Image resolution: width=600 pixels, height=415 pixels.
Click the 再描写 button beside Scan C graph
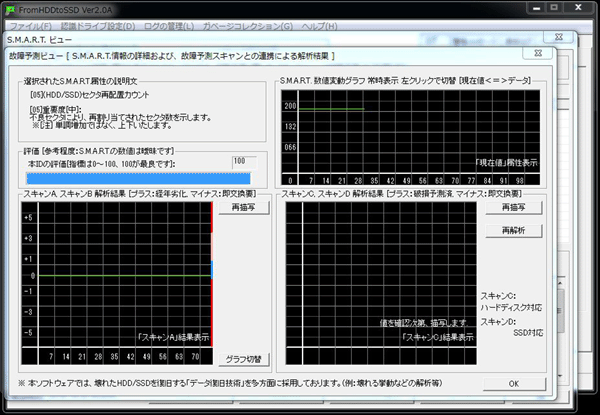pyautogui.click(x=514, y=208)
